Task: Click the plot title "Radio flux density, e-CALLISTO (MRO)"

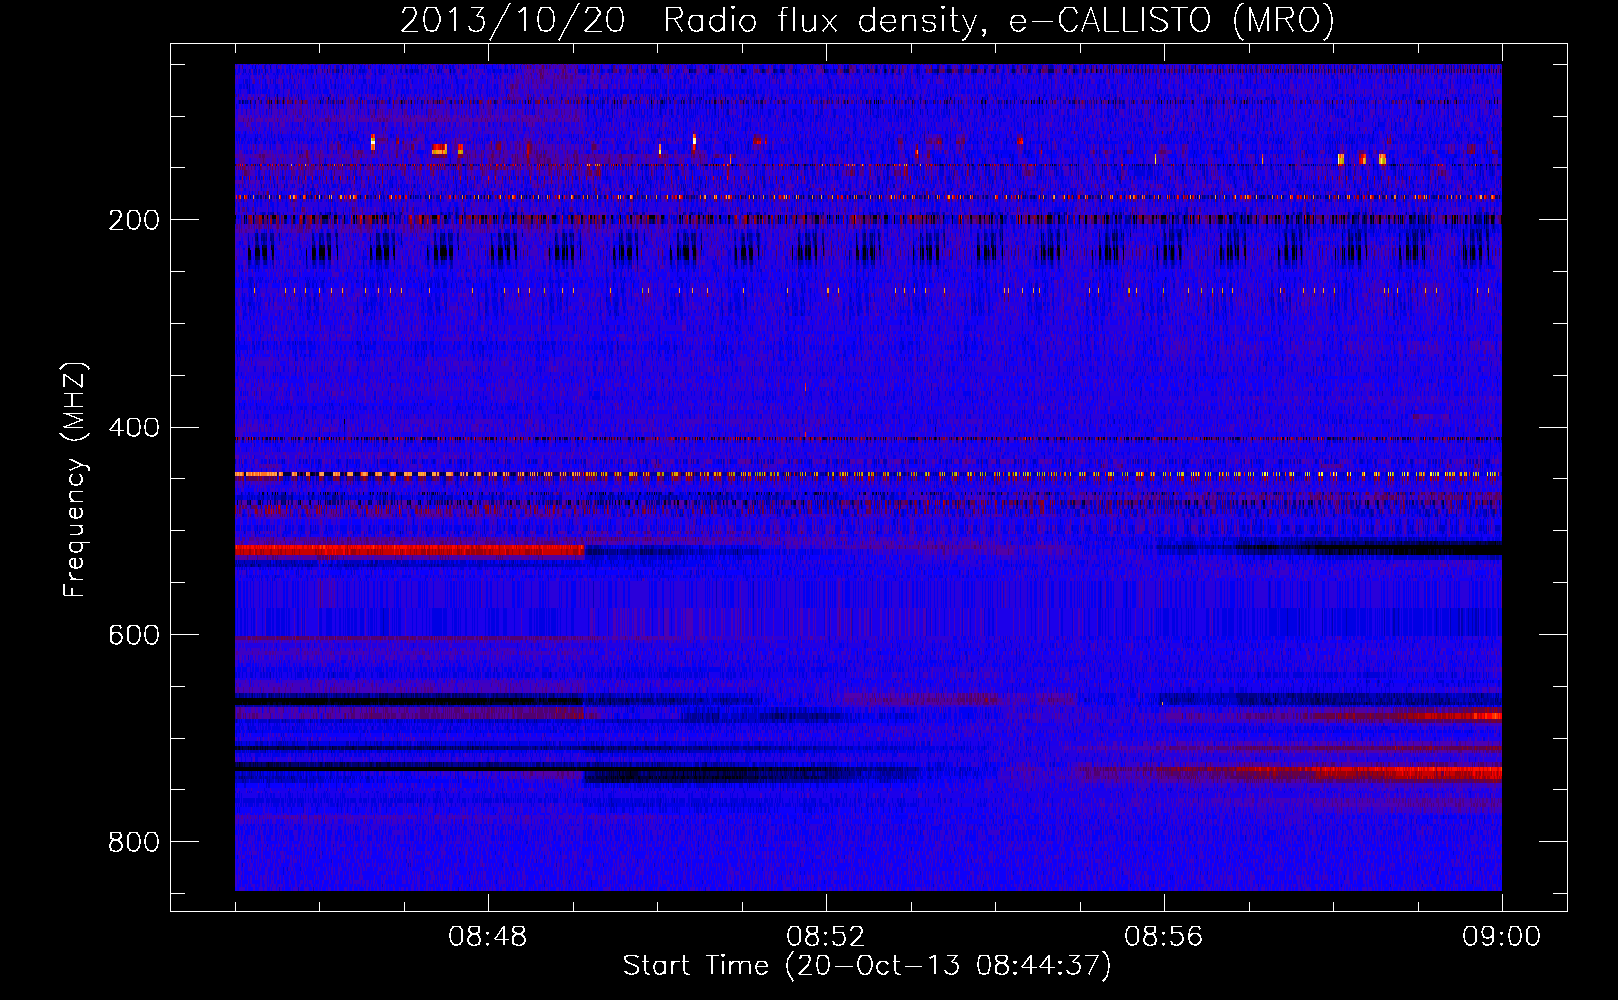Action: click(999, 21)
